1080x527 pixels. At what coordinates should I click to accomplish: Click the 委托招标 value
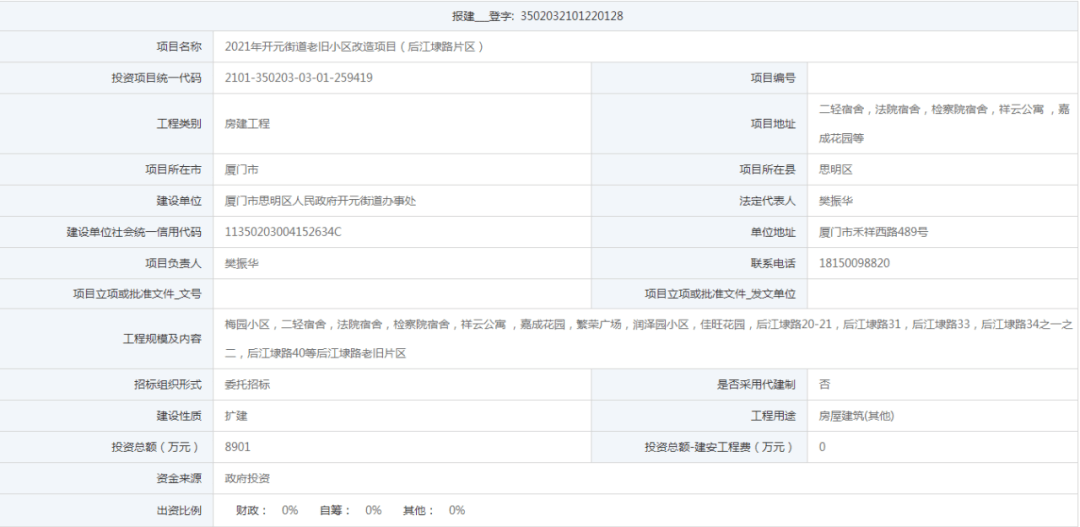click(247, 384)
